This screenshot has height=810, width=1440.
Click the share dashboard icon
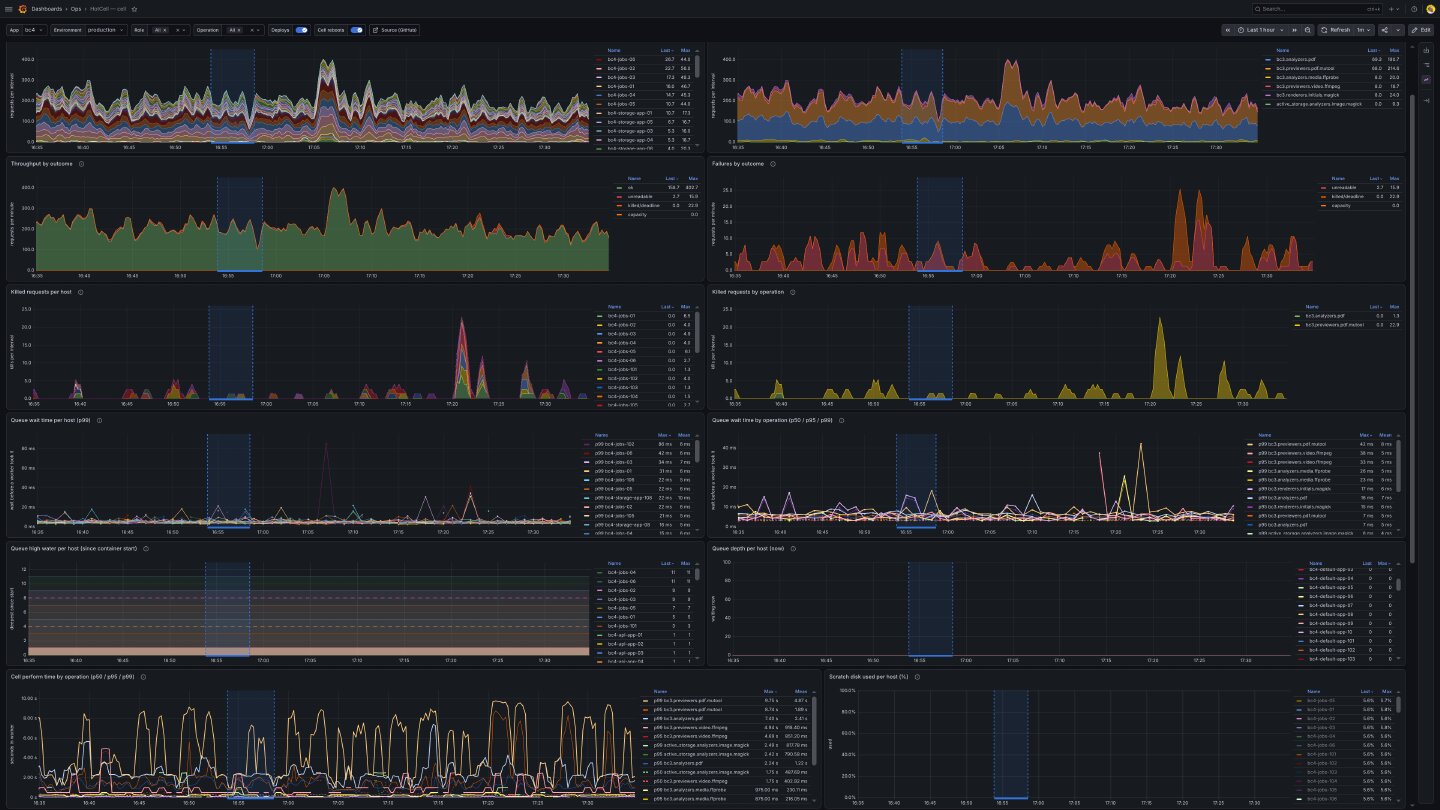1385,30
